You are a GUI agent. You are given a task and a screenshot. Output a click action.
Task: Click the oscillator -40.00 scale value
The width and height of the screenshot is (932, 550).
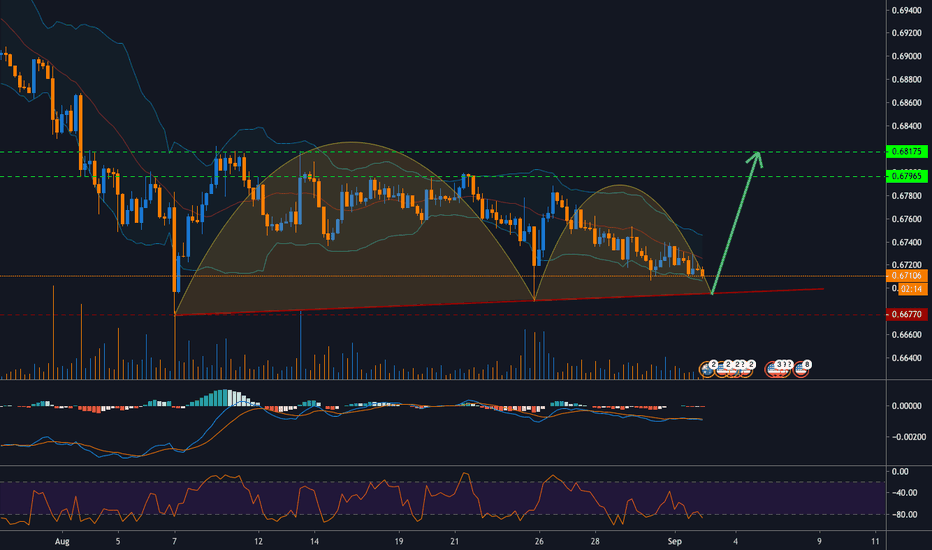[906, 493]
